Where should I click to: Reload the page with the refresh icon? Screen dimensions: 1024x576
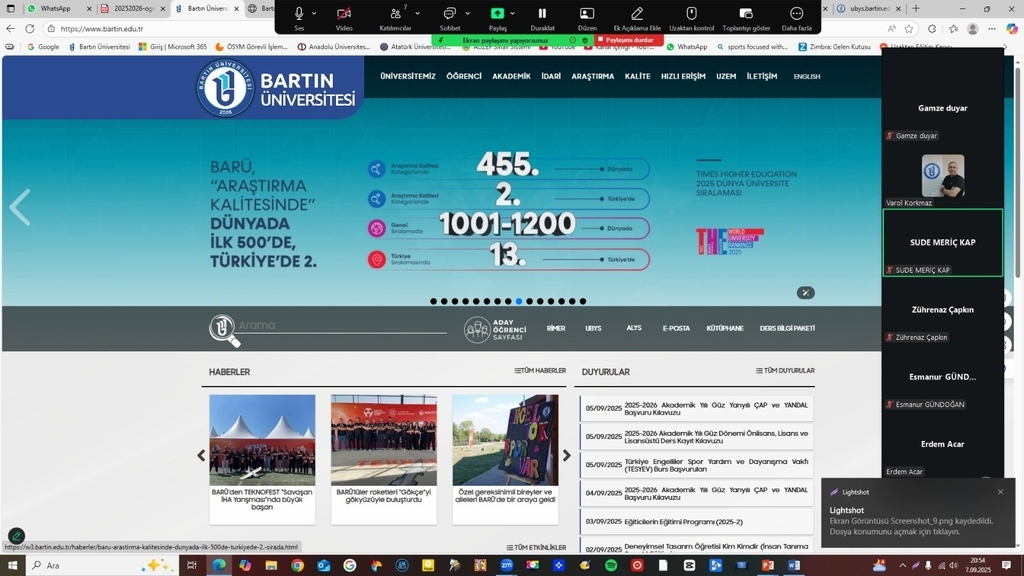30,29
